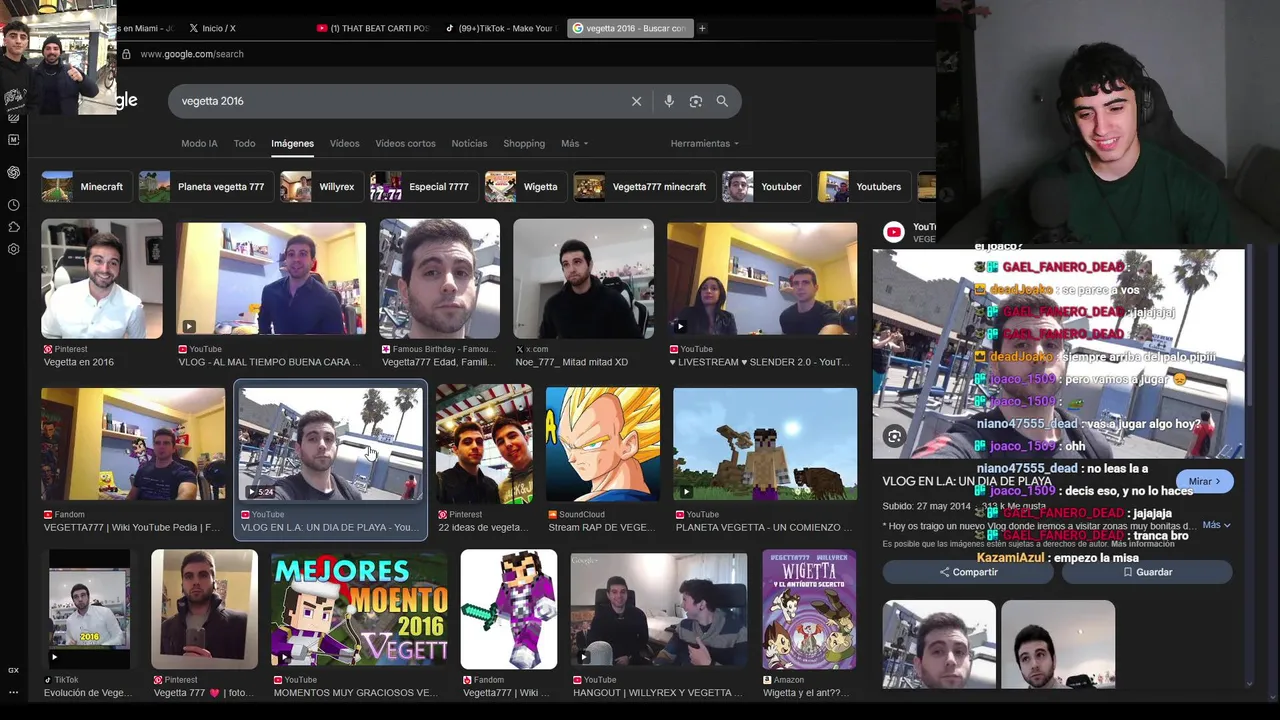Open PLANETA VEGETTA UN COMIENZO thumbnail
The image size is (1280, 720).
(x=765, y=444)
